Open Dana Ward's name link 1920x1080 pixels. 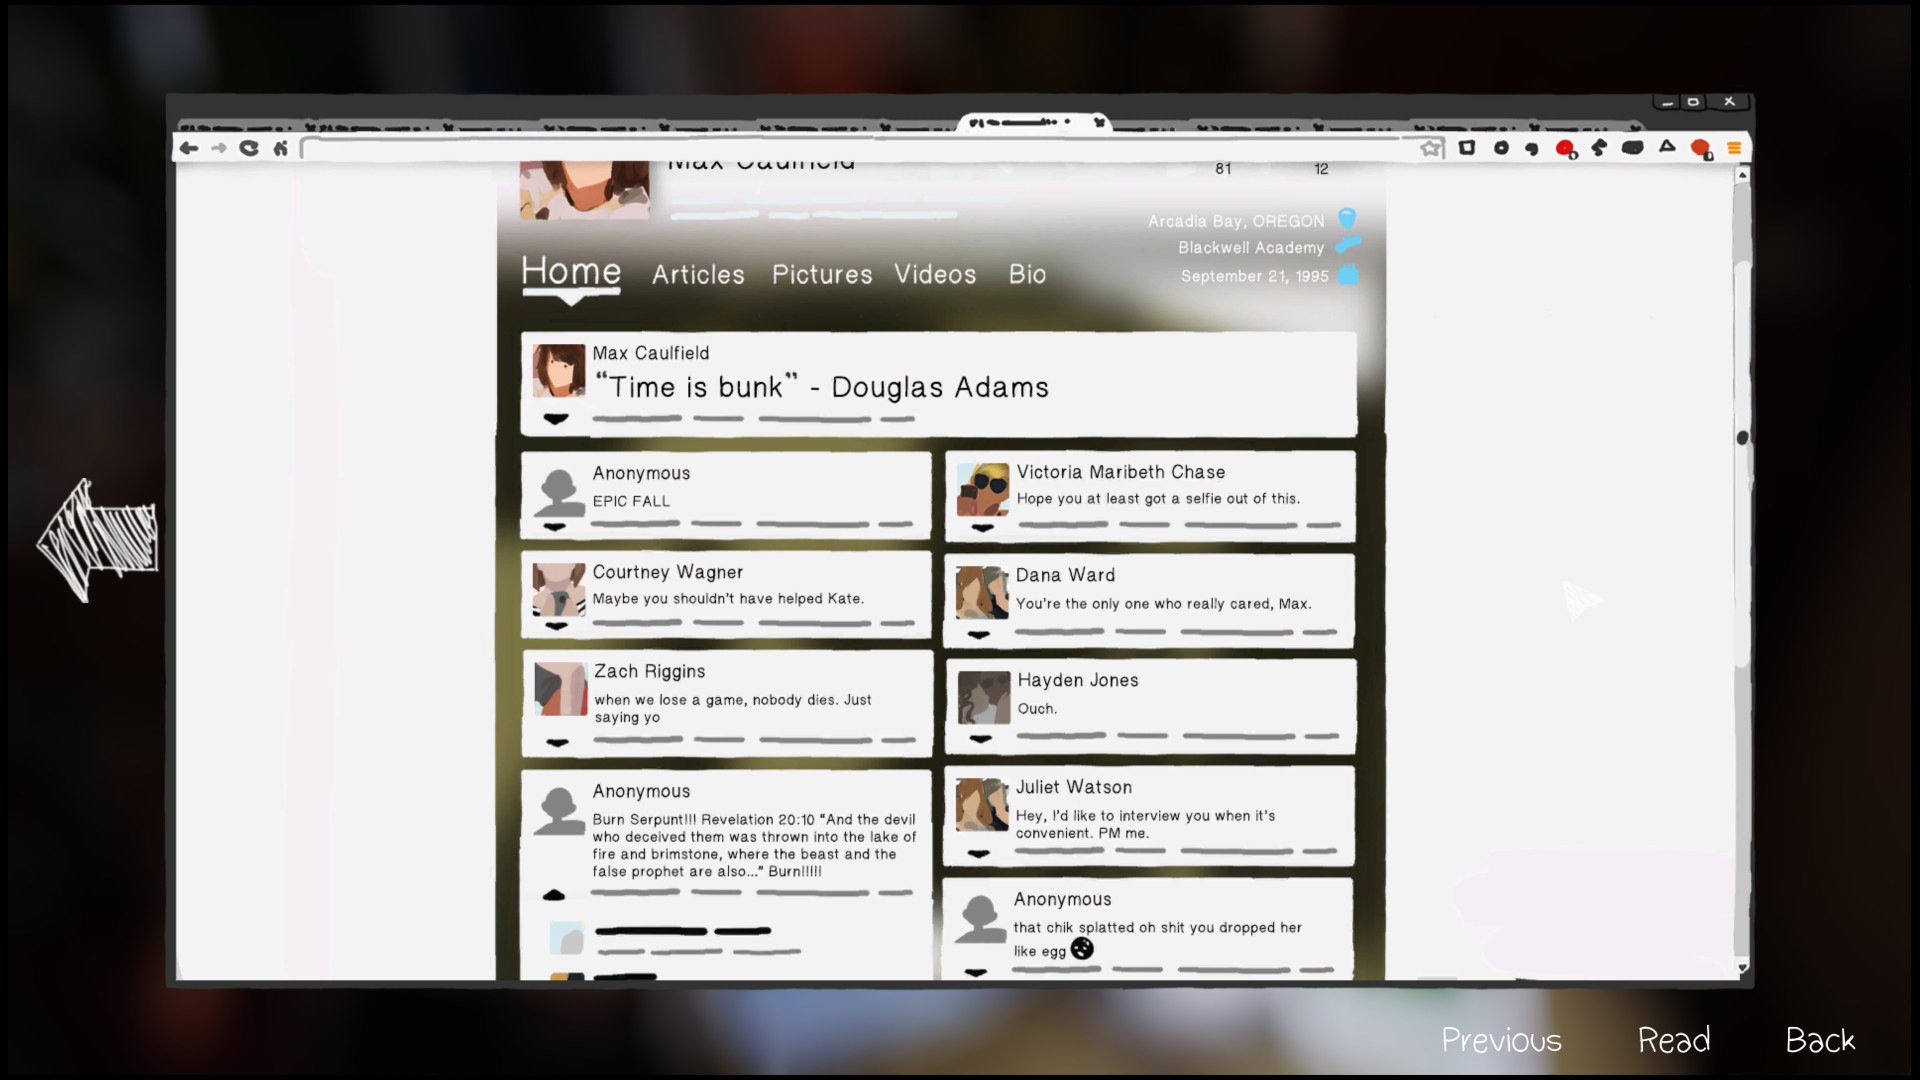1065,575
